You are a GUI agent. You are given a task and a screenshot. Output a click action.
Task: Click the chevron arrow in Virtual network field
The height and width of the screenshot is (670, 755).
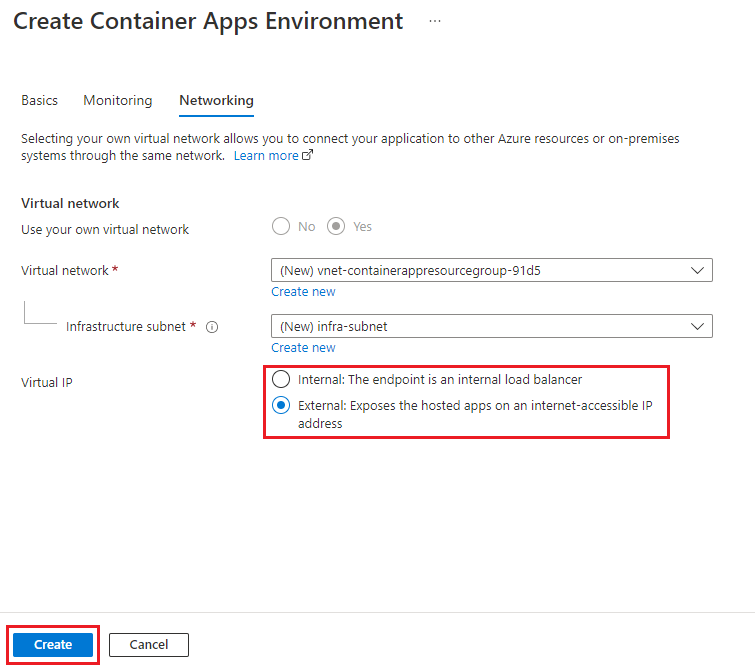pos(697,270)
